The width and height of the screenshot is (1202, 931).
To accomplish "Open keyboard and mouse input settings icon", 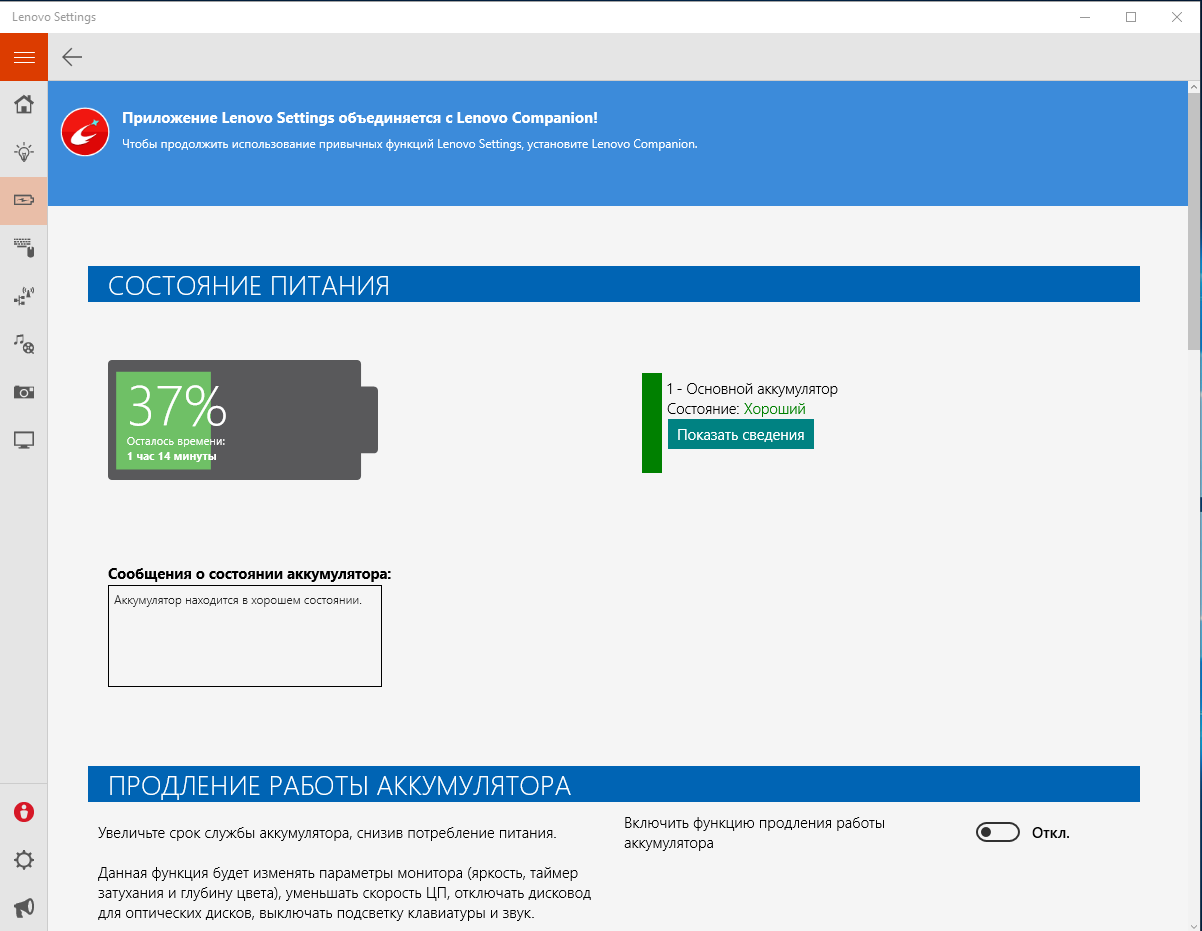I will [24, 248].
